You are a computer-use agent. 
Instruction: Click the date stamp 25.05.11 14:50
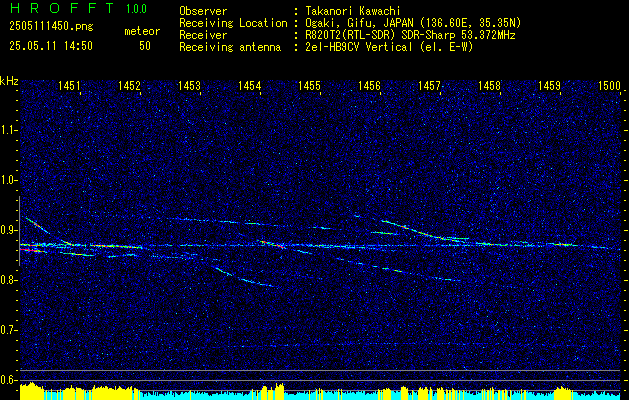(x=51, y=46)
